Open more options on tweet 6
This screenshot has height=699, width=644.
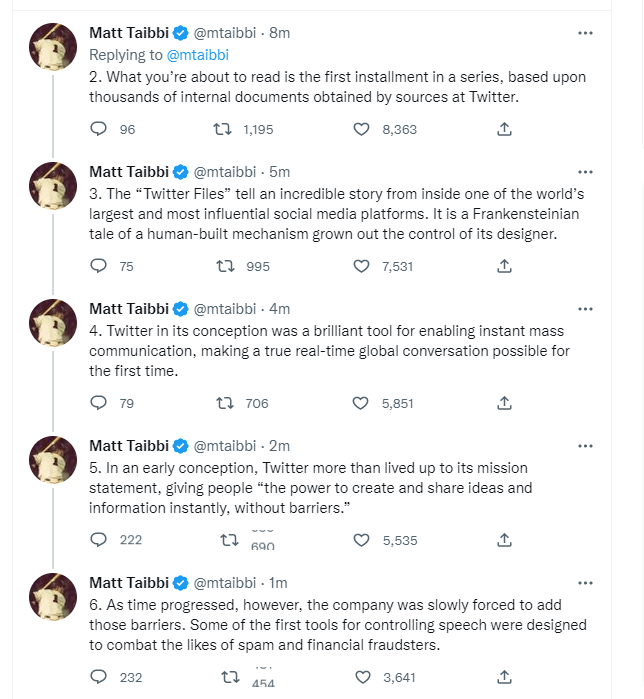point(585,583)
